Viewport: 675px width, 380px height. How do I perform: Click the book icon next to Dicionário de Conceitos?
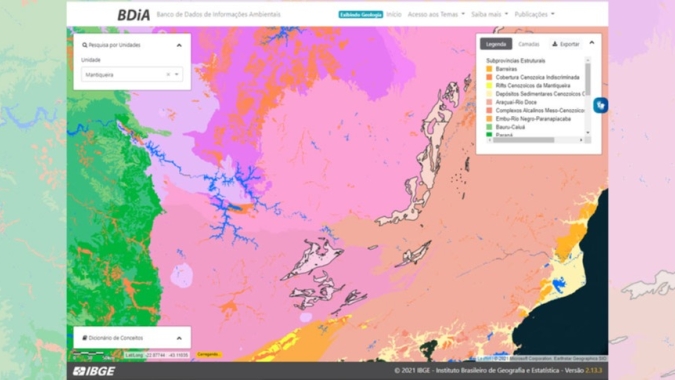[x=85, y=338]
